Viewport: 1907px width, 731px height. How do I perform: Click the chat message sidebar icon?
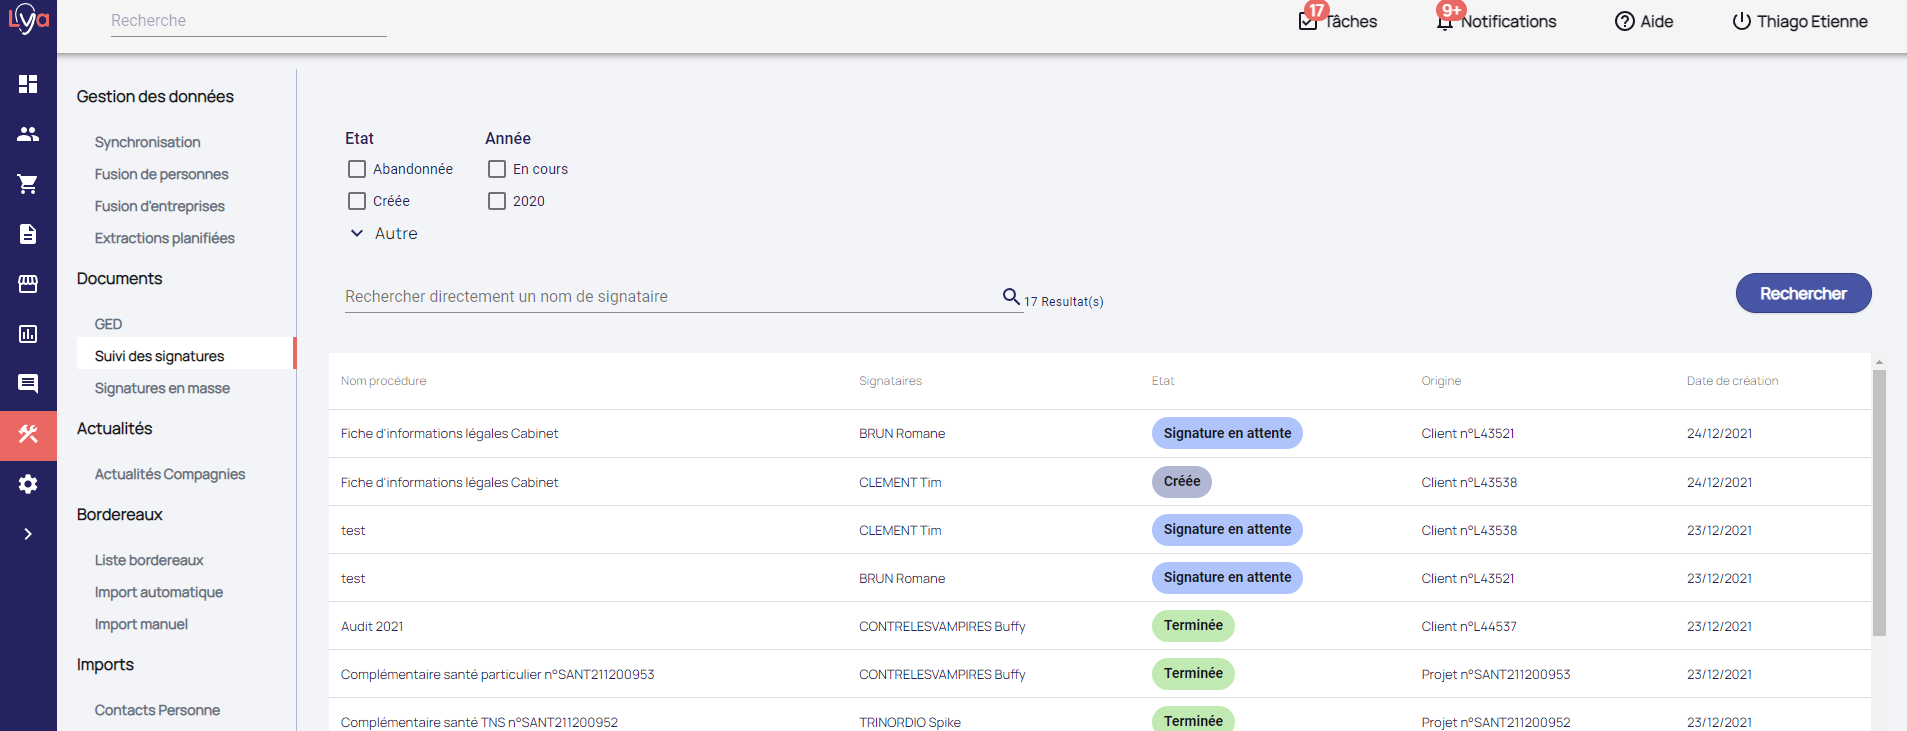pyautogui.click(x=28, y=384)
